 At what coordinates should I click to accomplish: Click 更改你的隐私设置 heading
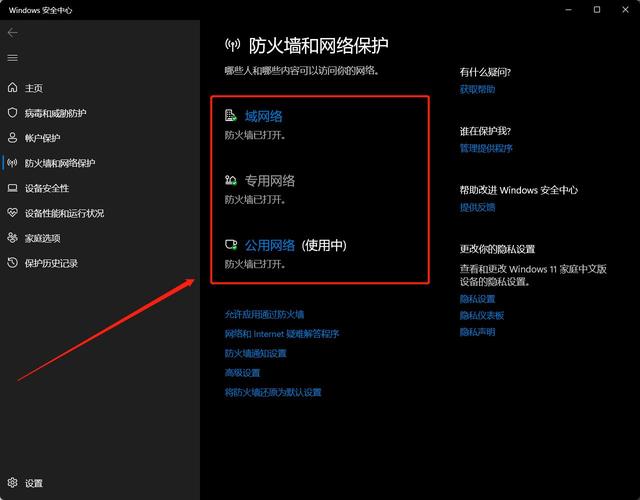click(x=498, y=249)
